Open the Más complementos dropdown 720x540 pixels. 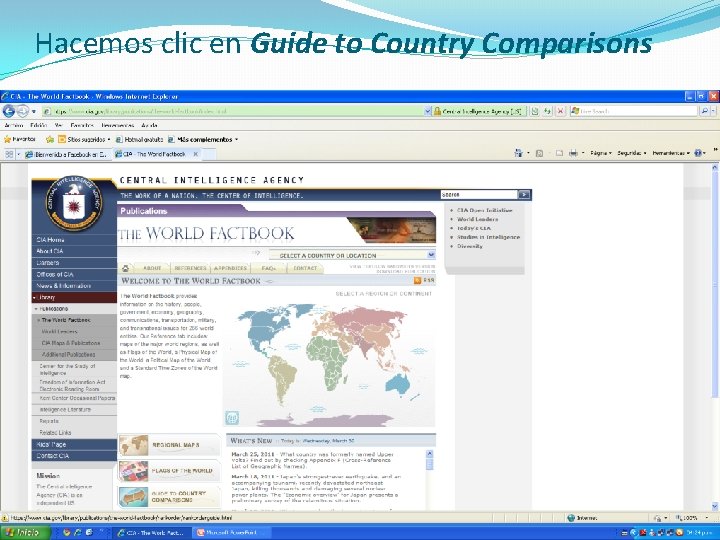pyautogui.click(x=203, y=139)
